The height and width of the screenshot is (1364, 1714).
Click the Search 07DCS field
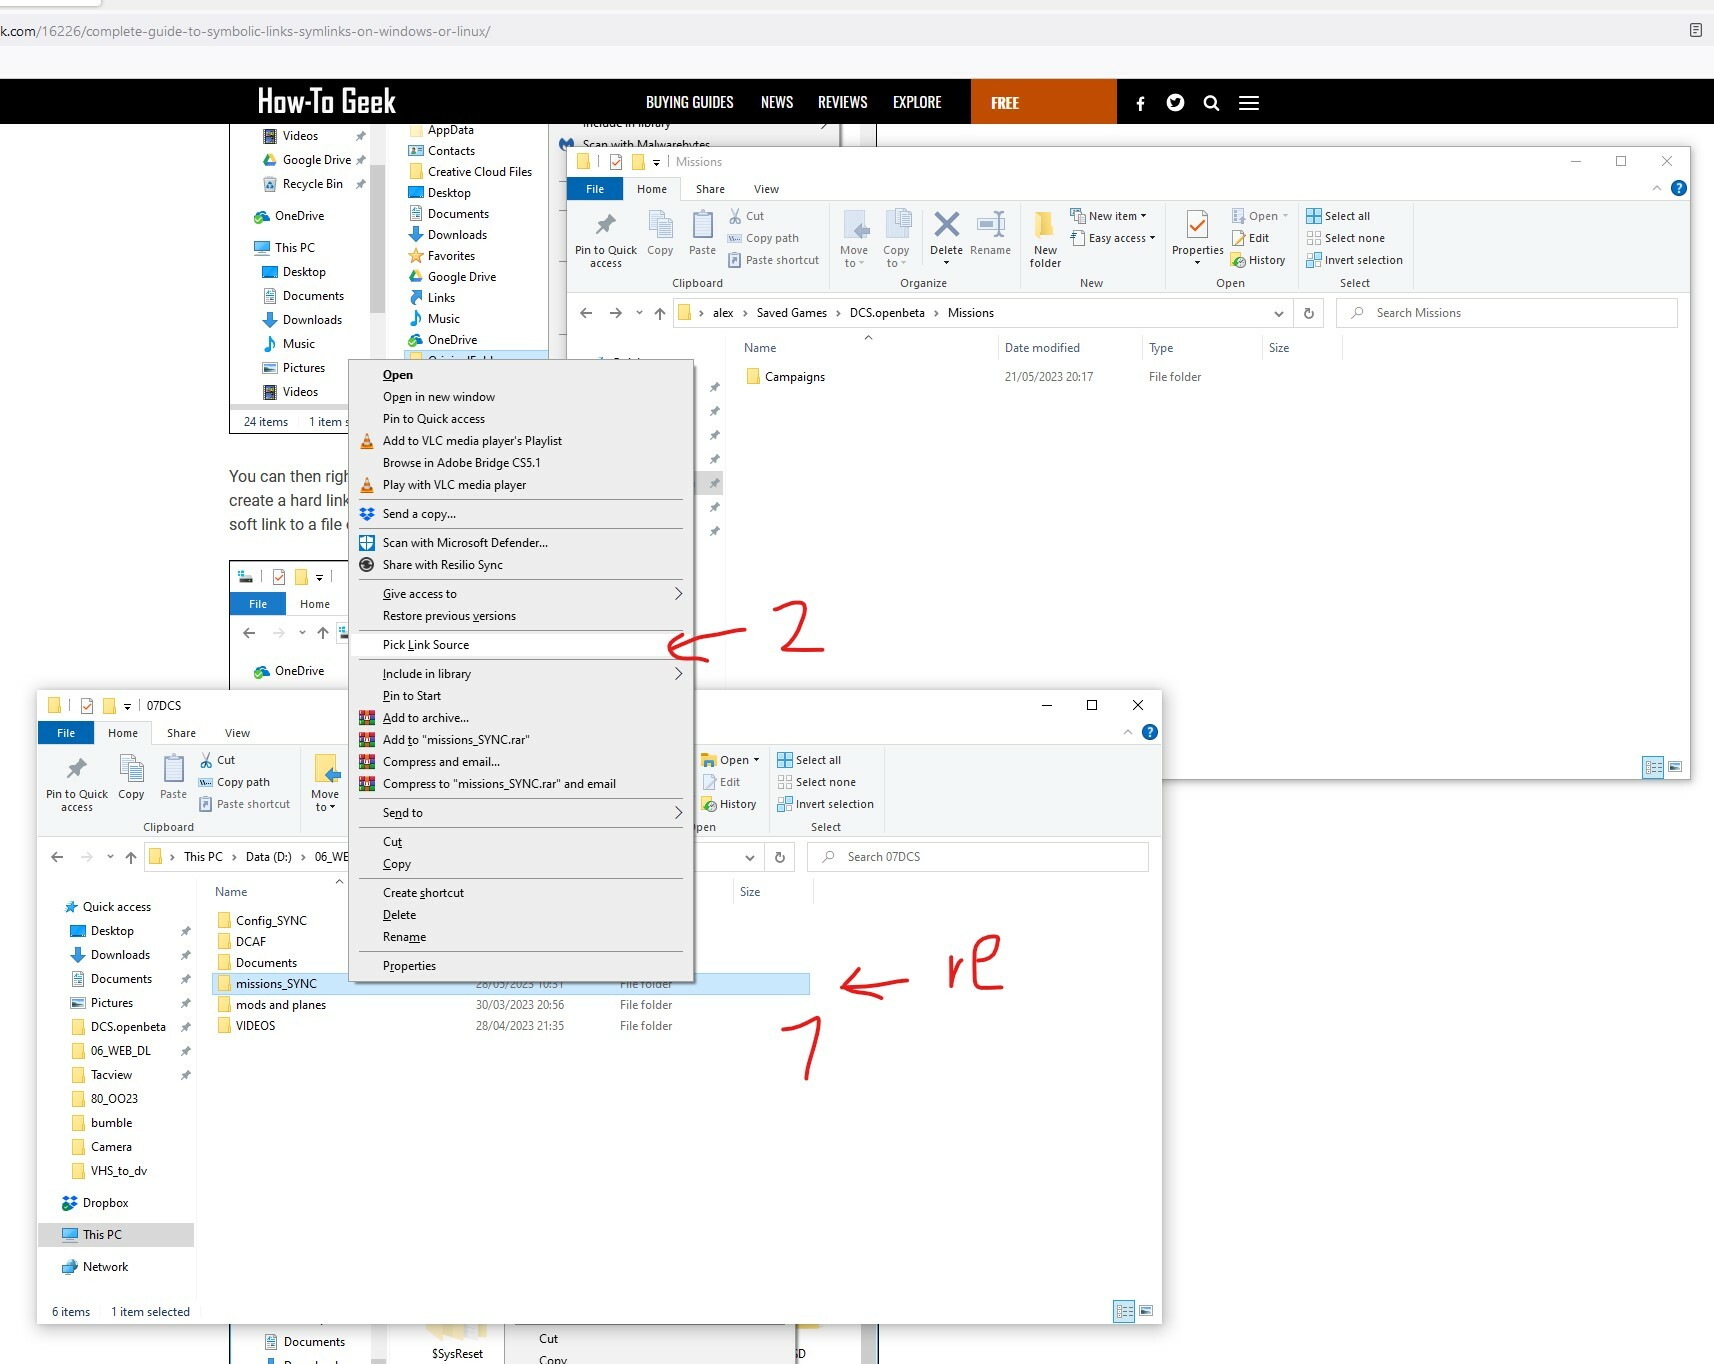click(x=977, y=857)
